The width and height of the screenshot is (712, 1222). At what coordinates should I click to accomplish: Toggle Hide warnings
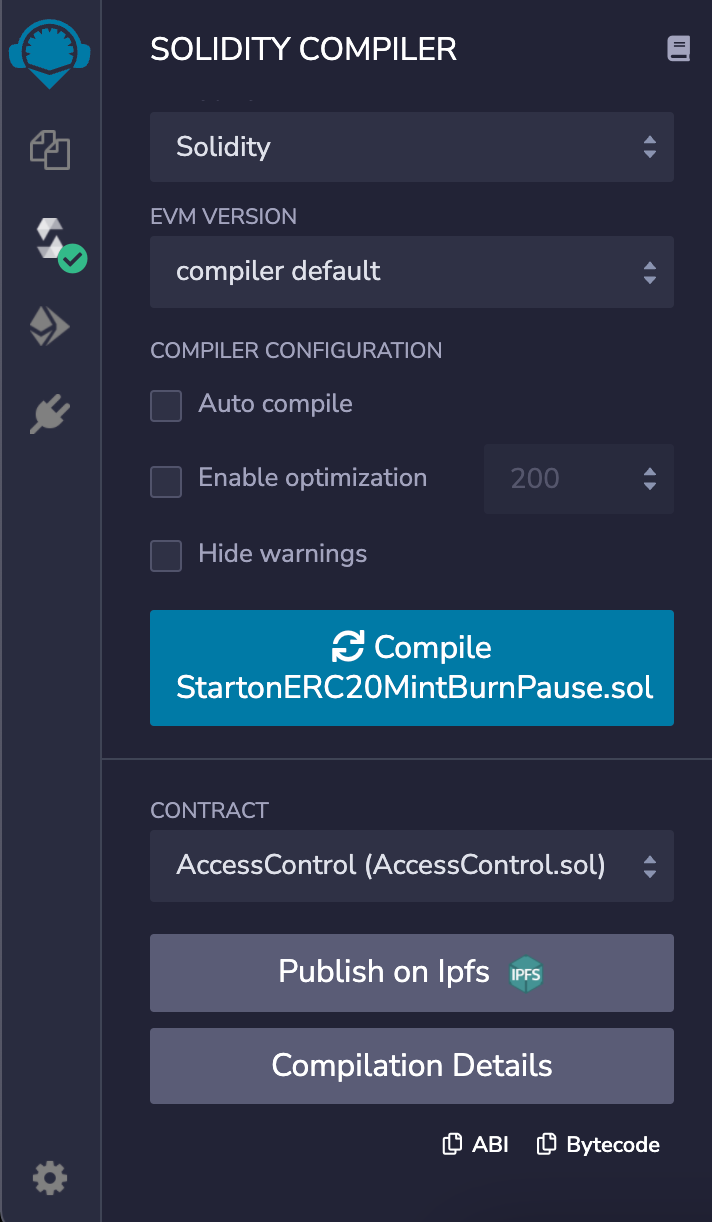pos(166,556)
